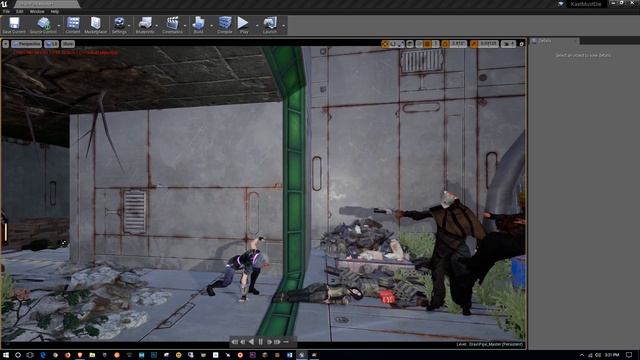Click the KantMustDie project name
The height and width of the screenshot is (360, 640).
tap(586, 4)
